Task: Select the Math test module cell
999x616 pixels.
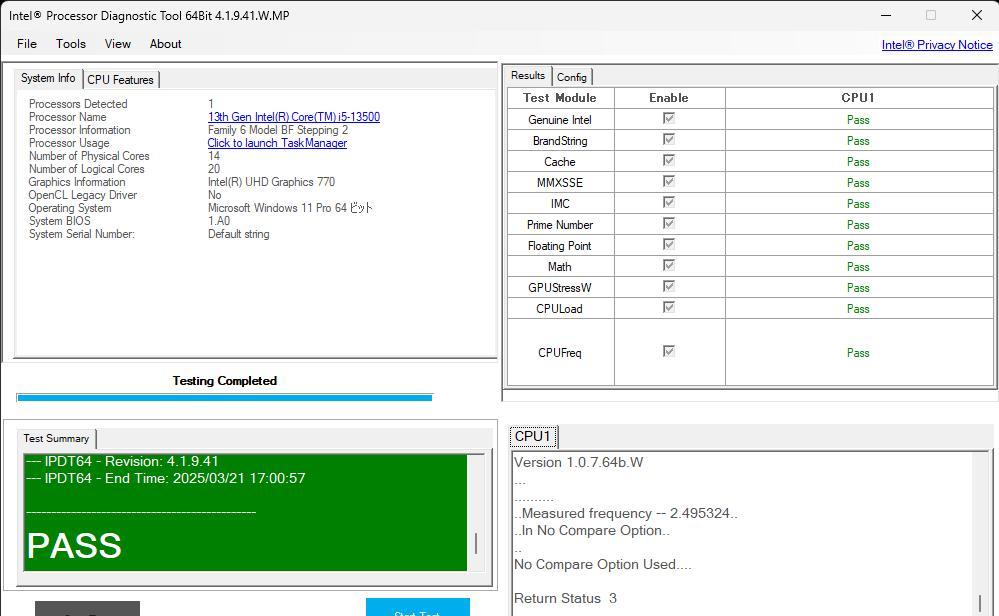Action: [x=560, y=267]
